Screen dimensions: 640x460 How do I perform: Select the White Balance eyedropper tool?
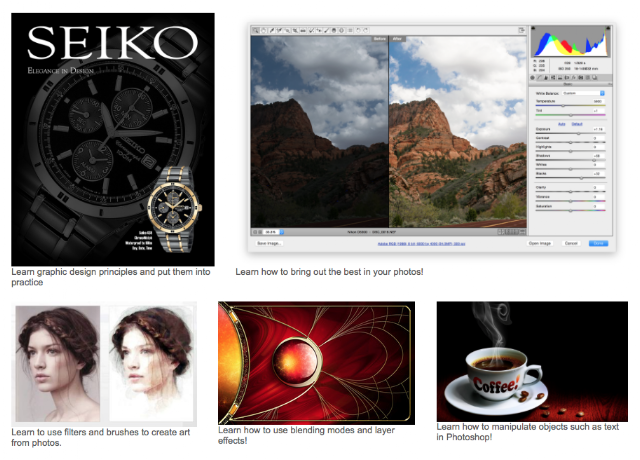271,31
